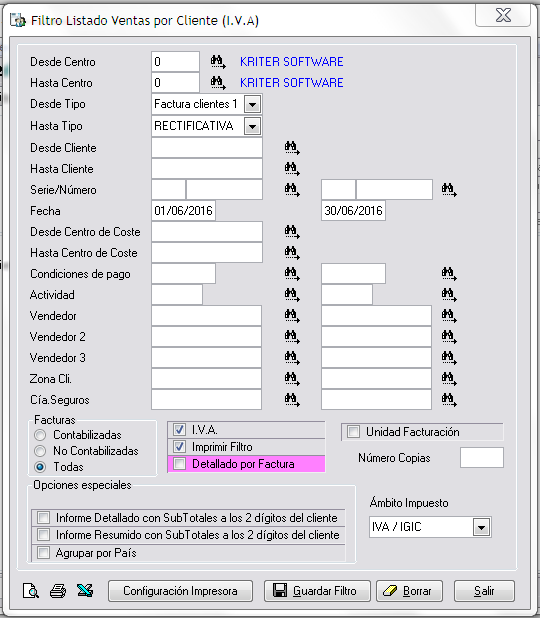Click the print preview magnifier icon
The height and width of the screenshot is (618, 540).
coord(31,591)
